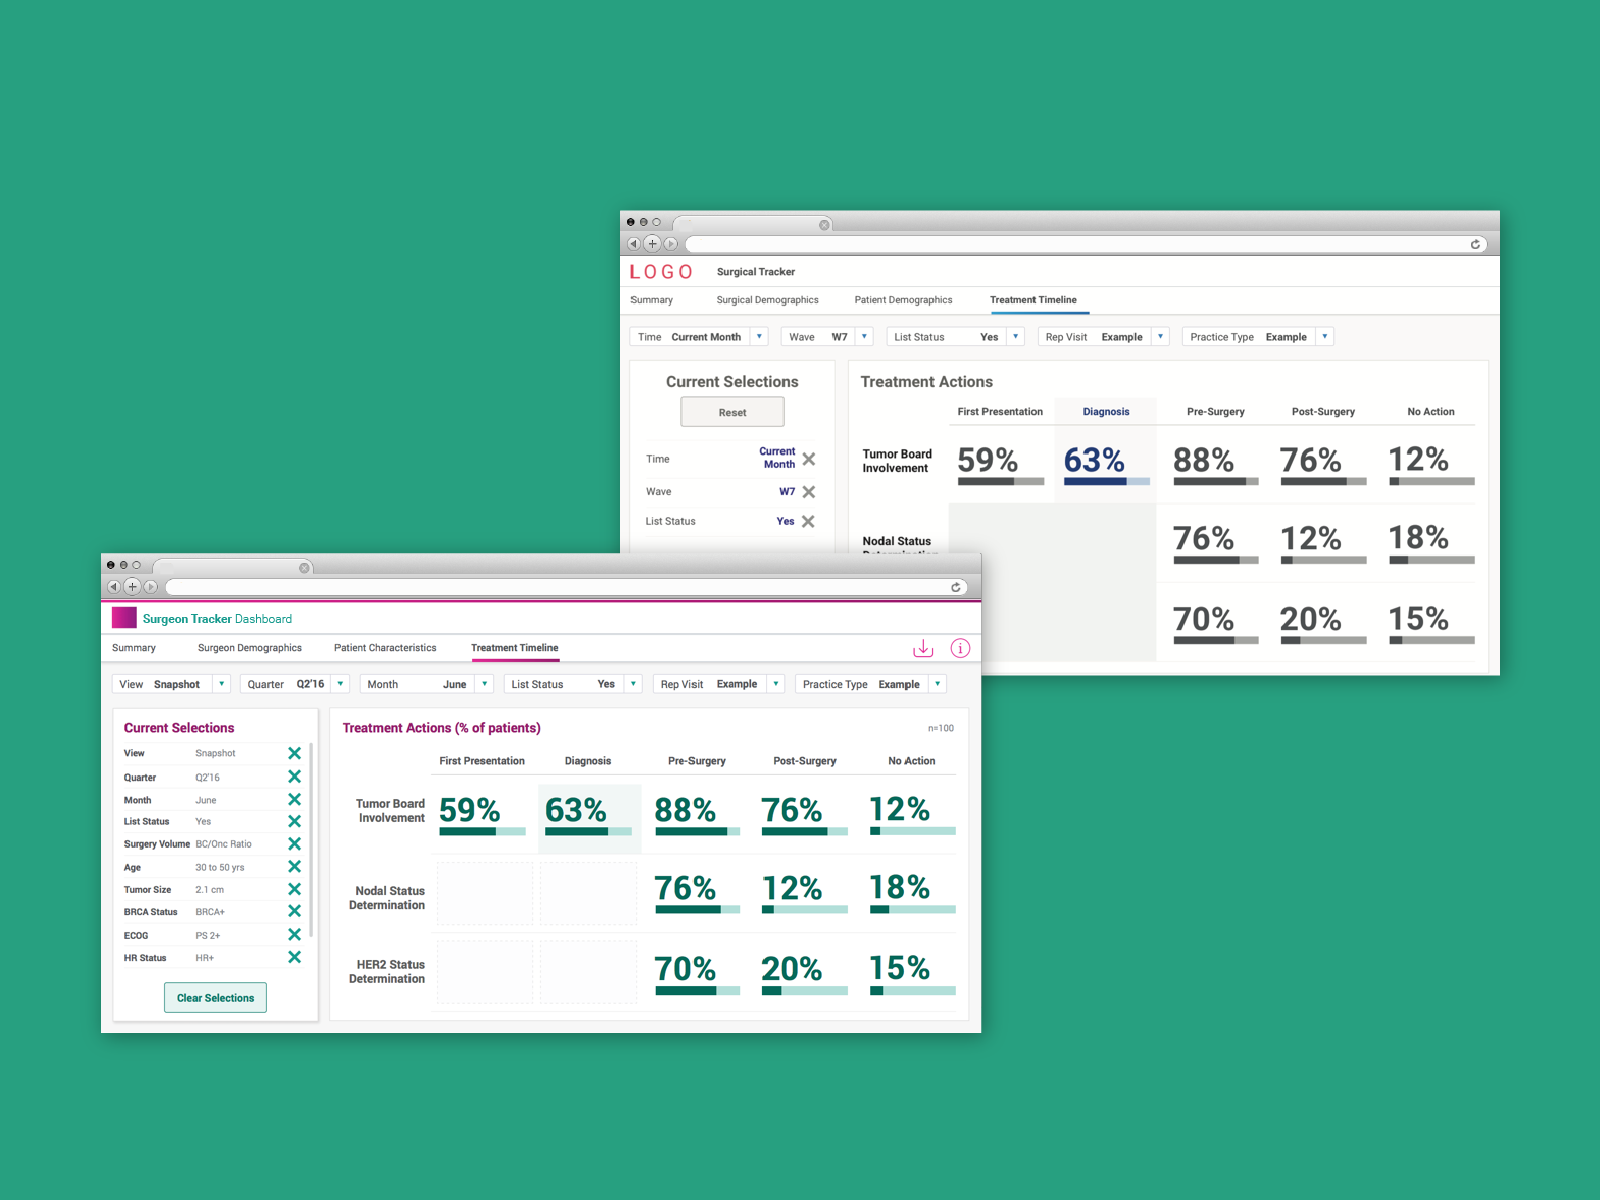Click the magenta Surgeon Tracker logo square

pyautogui.click(x=124, y=618)
